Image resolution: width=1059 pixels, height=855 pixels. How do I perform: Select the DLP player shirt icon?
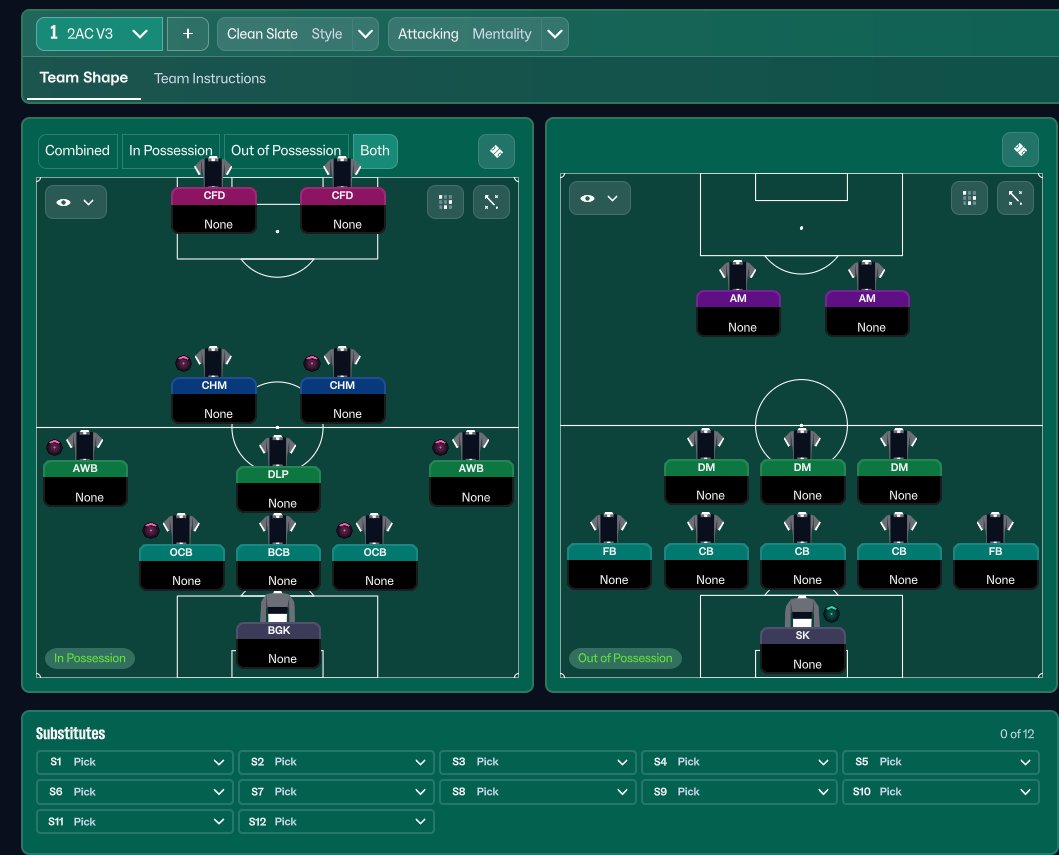278,450
